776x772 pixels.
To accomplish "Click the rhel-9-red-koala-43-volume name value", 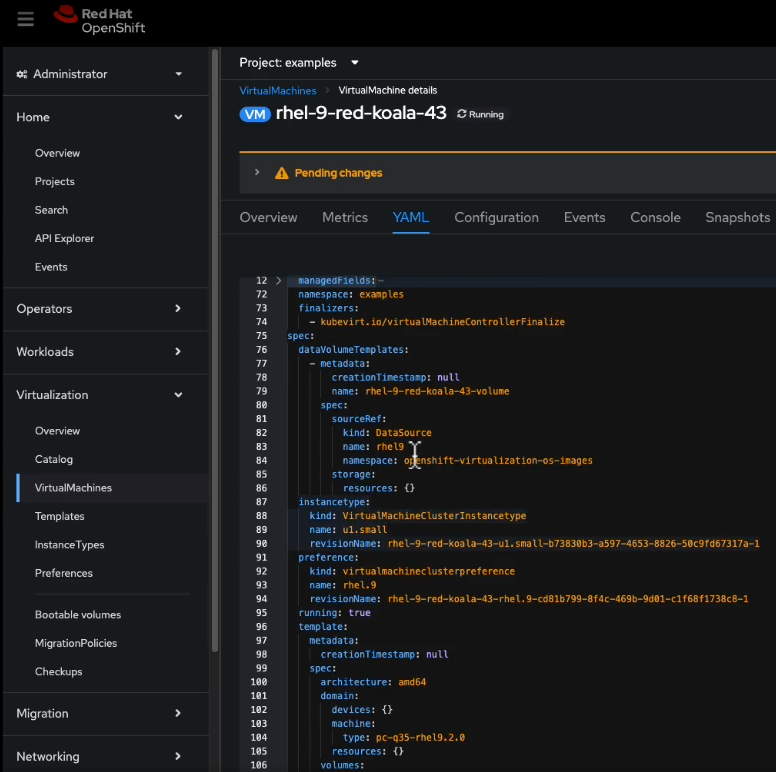I will pyautogui.click(x=437, y=391).
